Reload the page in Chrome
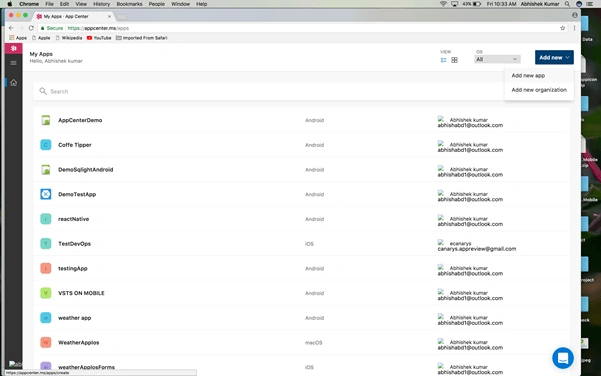Image resolution: width=601 pixels, height=376 pixels. pyautogui.click(x=31, y=28)
